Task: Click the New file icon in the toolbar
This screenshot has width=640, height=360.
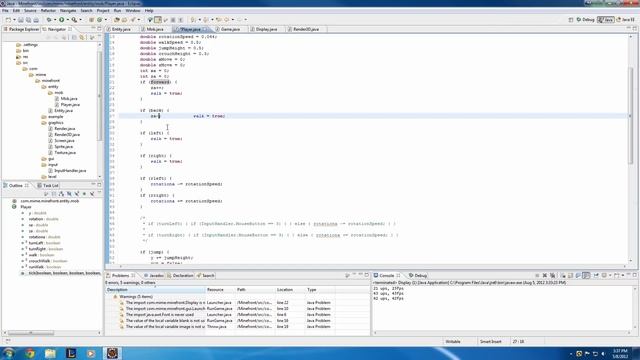Action: 8,20
